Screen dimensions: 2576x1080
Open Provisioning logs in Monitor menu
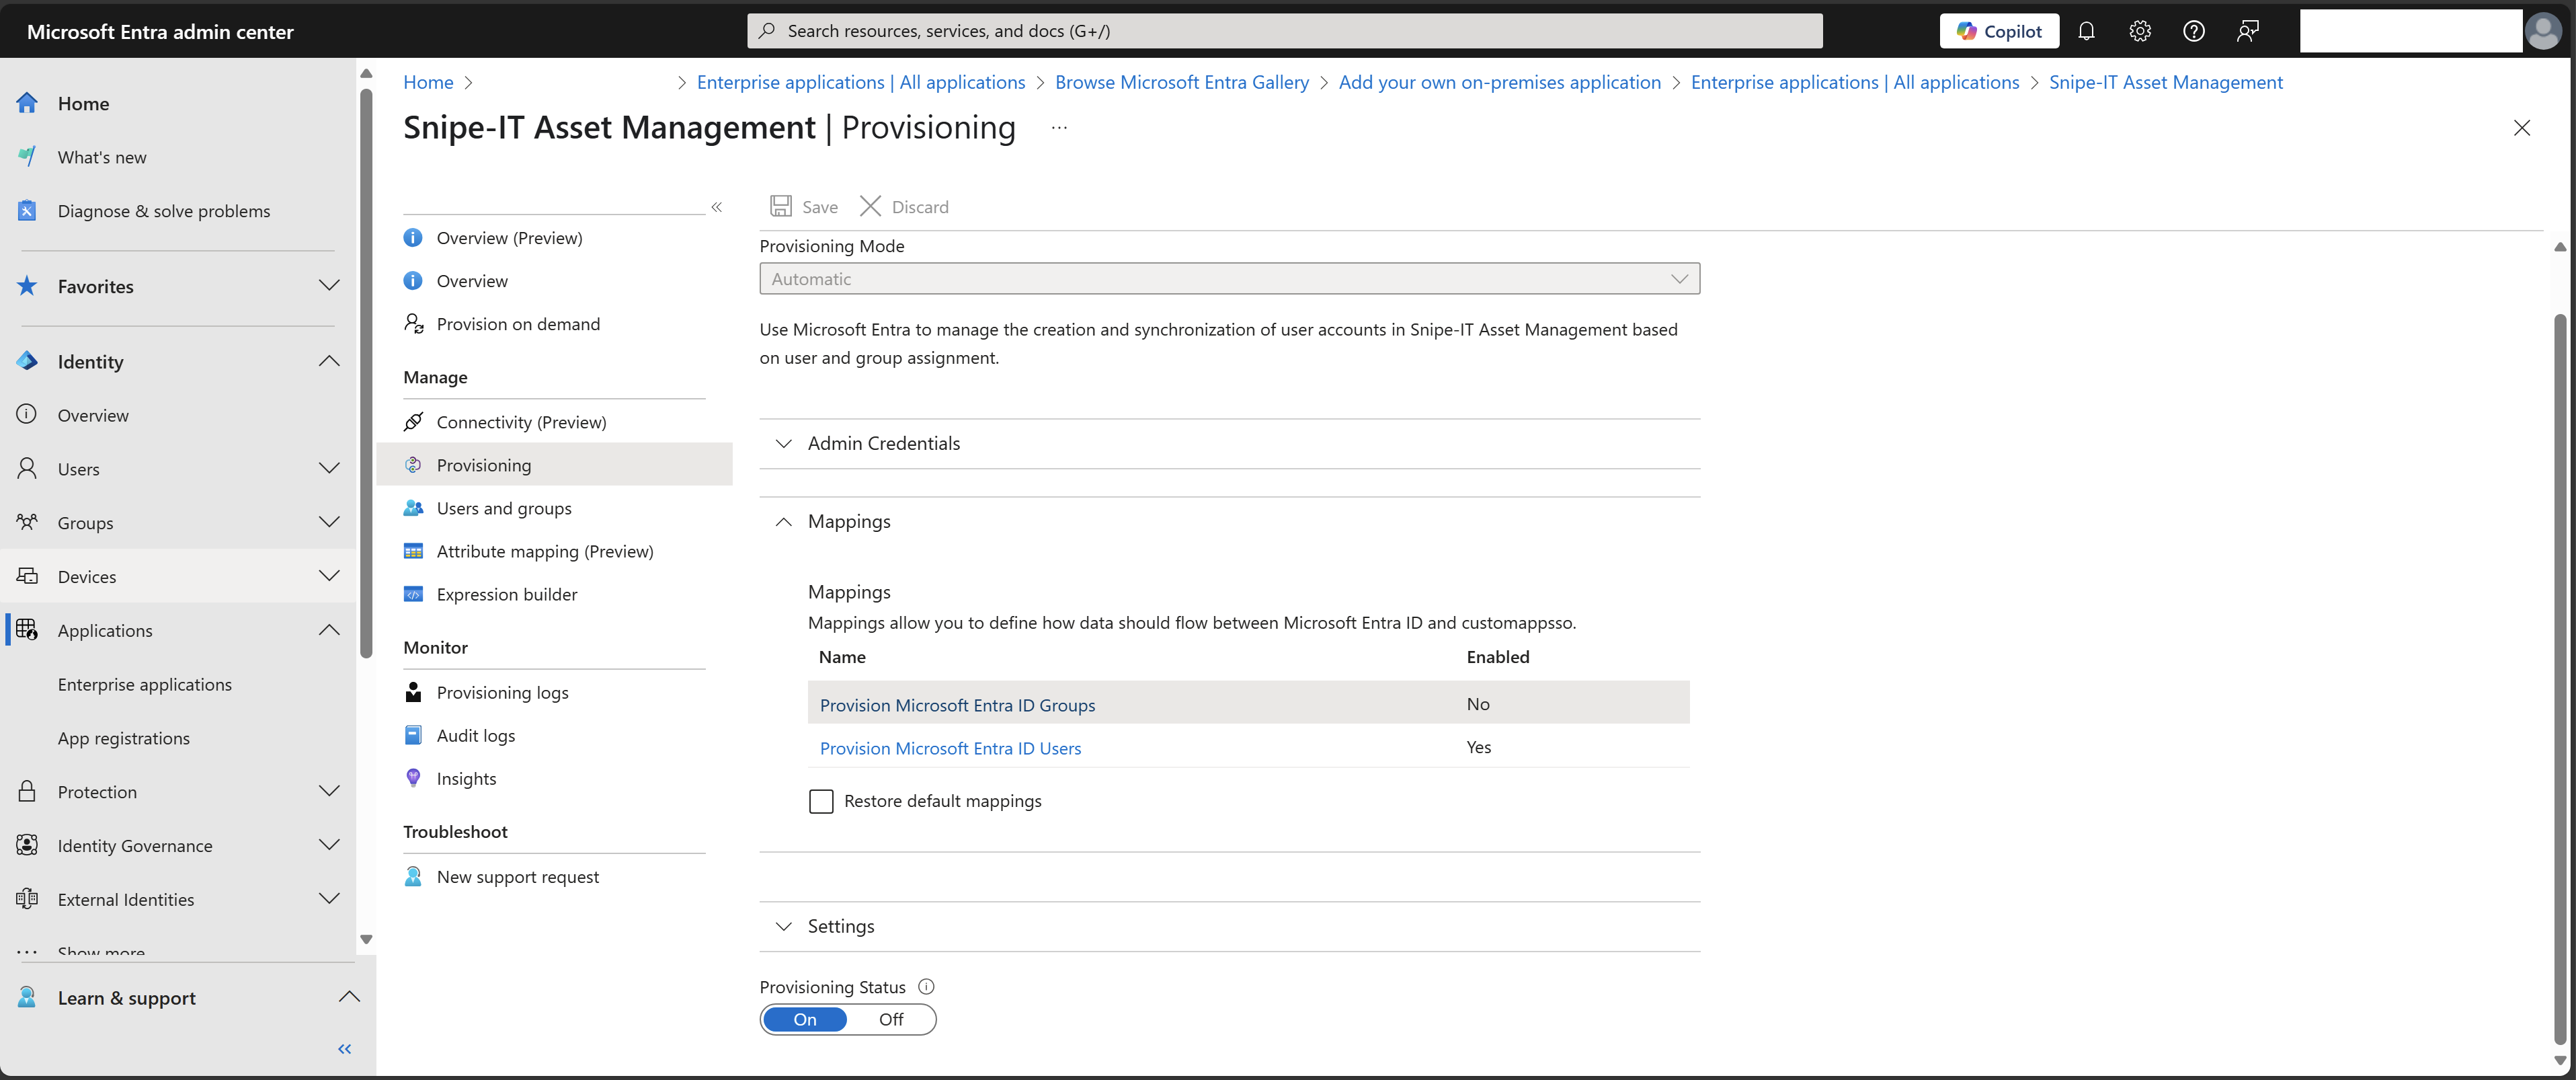(x=502, y=692)
